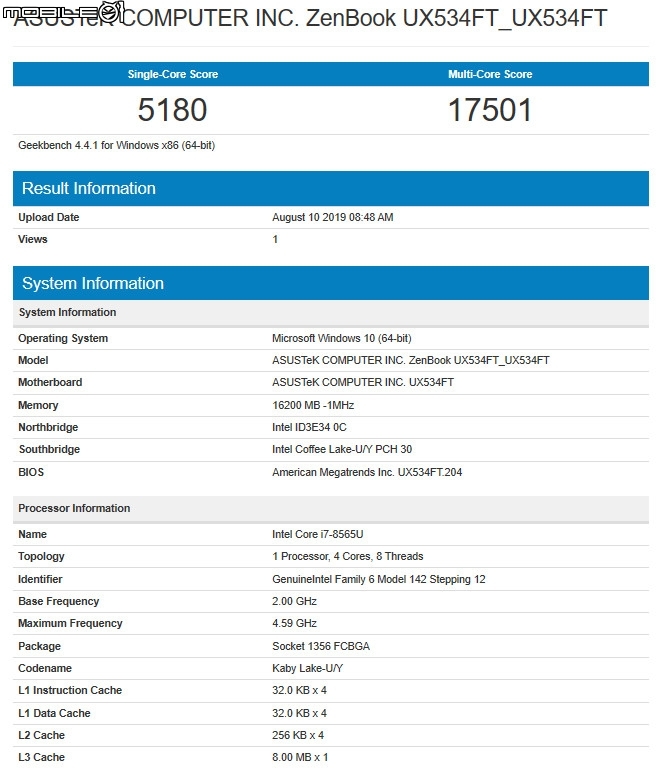Click the Topology row label
The height and width of the screenshot is (774, 661).
click(x=41, y=556)
